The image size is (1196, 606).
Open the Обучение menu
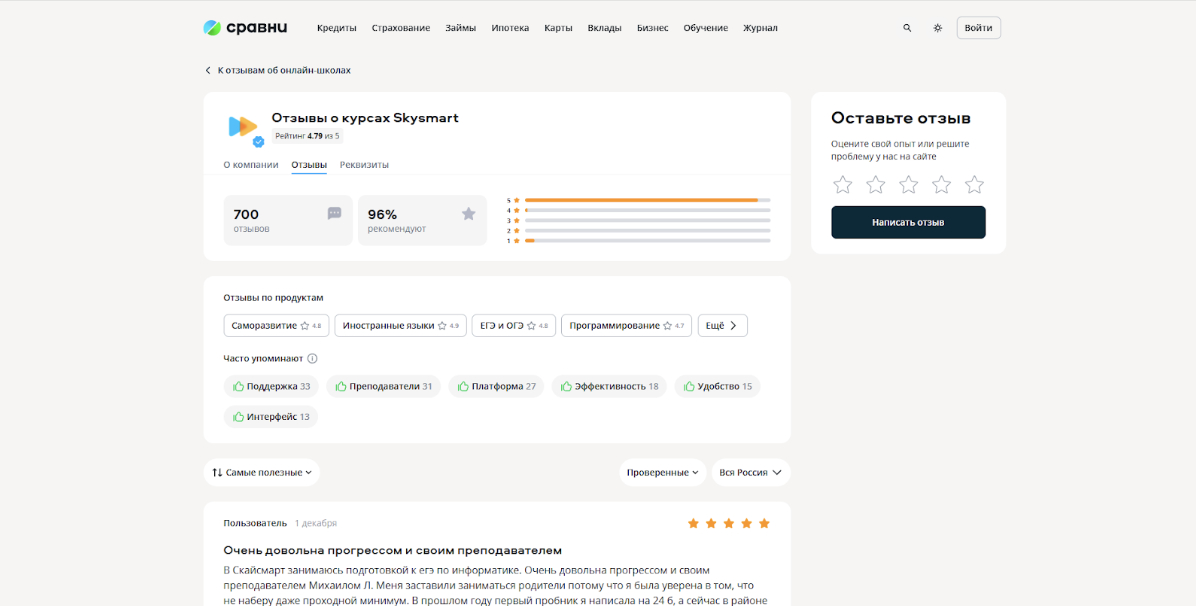click(706, 28)
